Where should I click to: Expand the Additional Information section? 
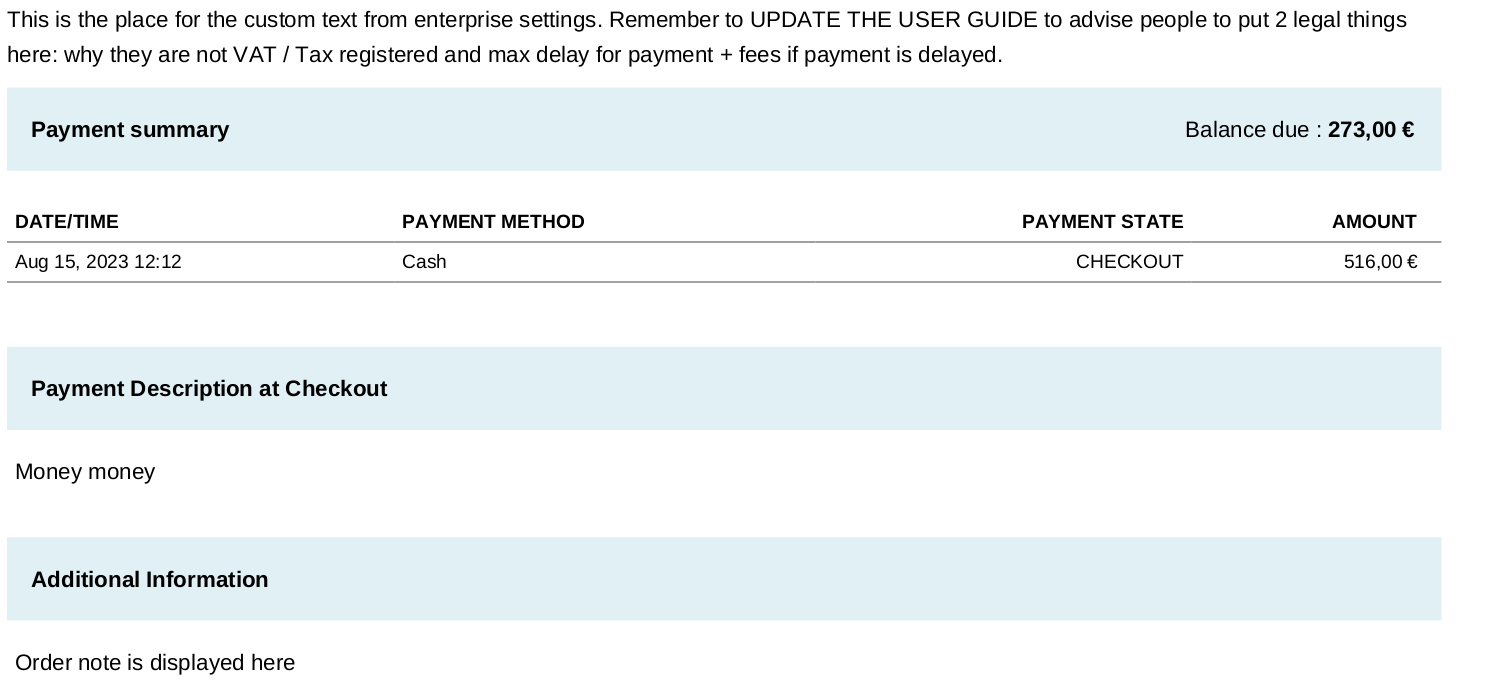[150, 579]
